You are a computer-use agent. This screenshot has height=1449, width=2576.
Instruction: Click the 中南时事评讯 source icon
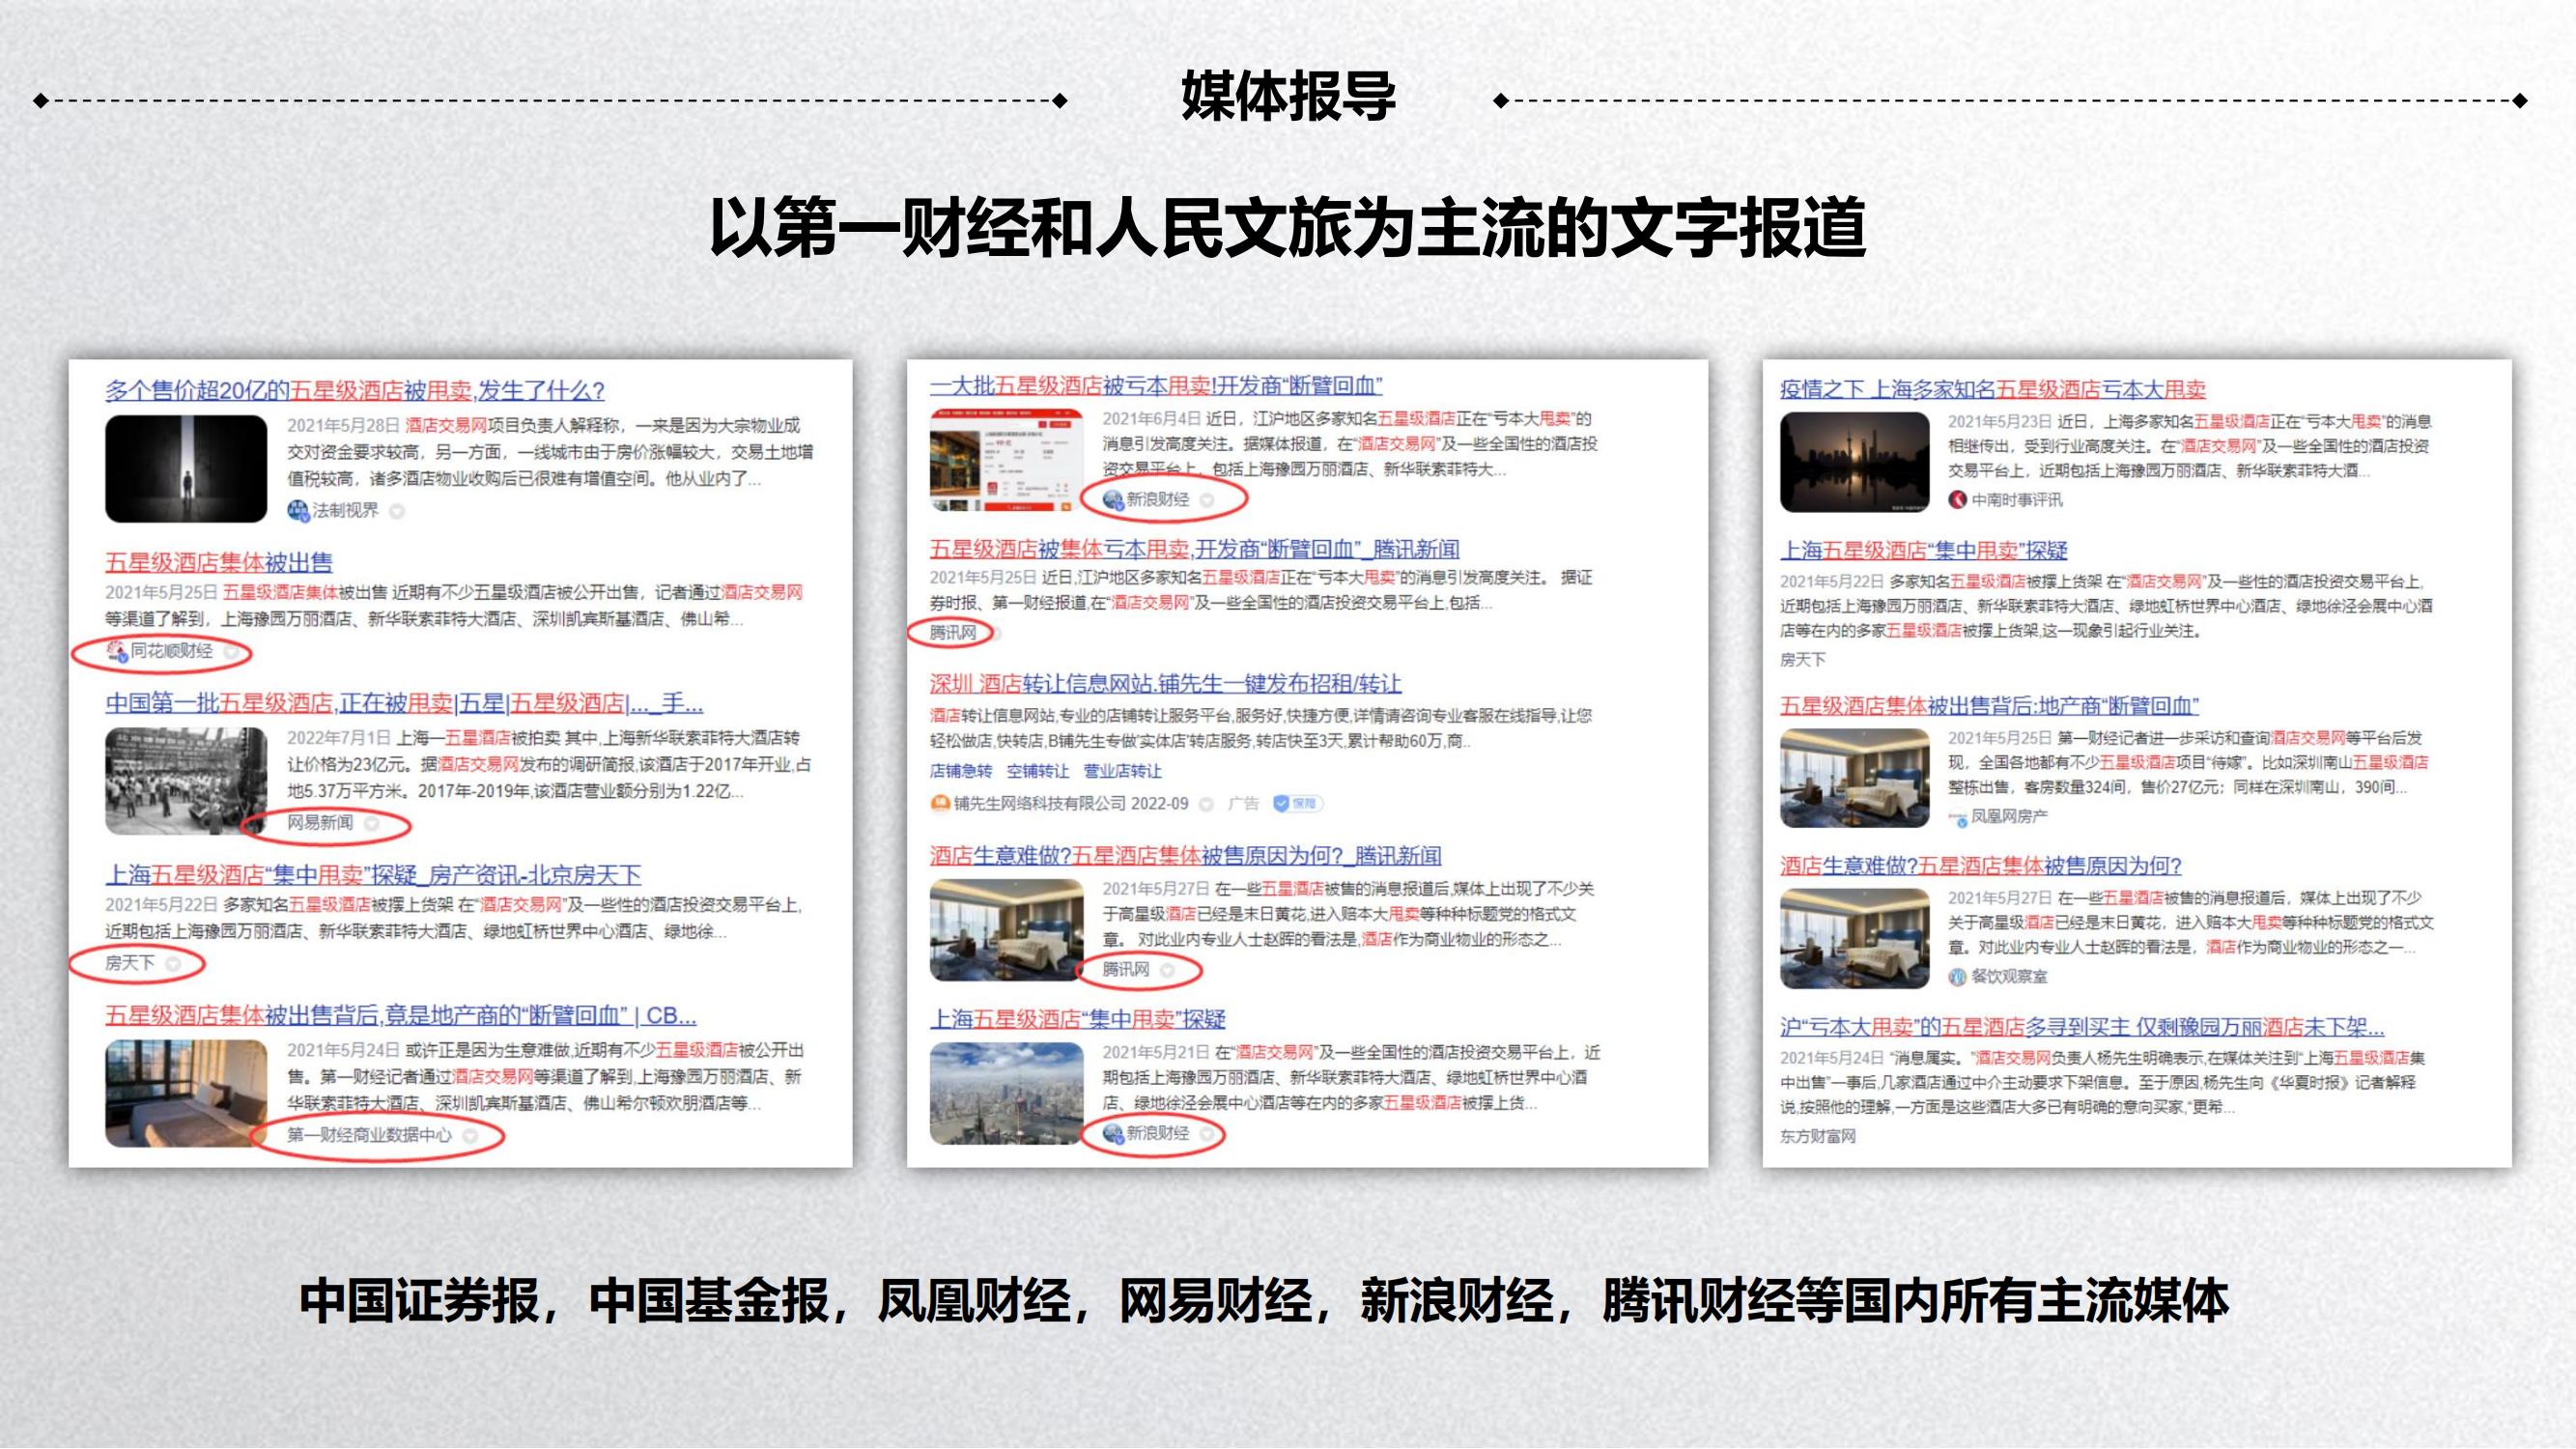tap(1957, 499)
